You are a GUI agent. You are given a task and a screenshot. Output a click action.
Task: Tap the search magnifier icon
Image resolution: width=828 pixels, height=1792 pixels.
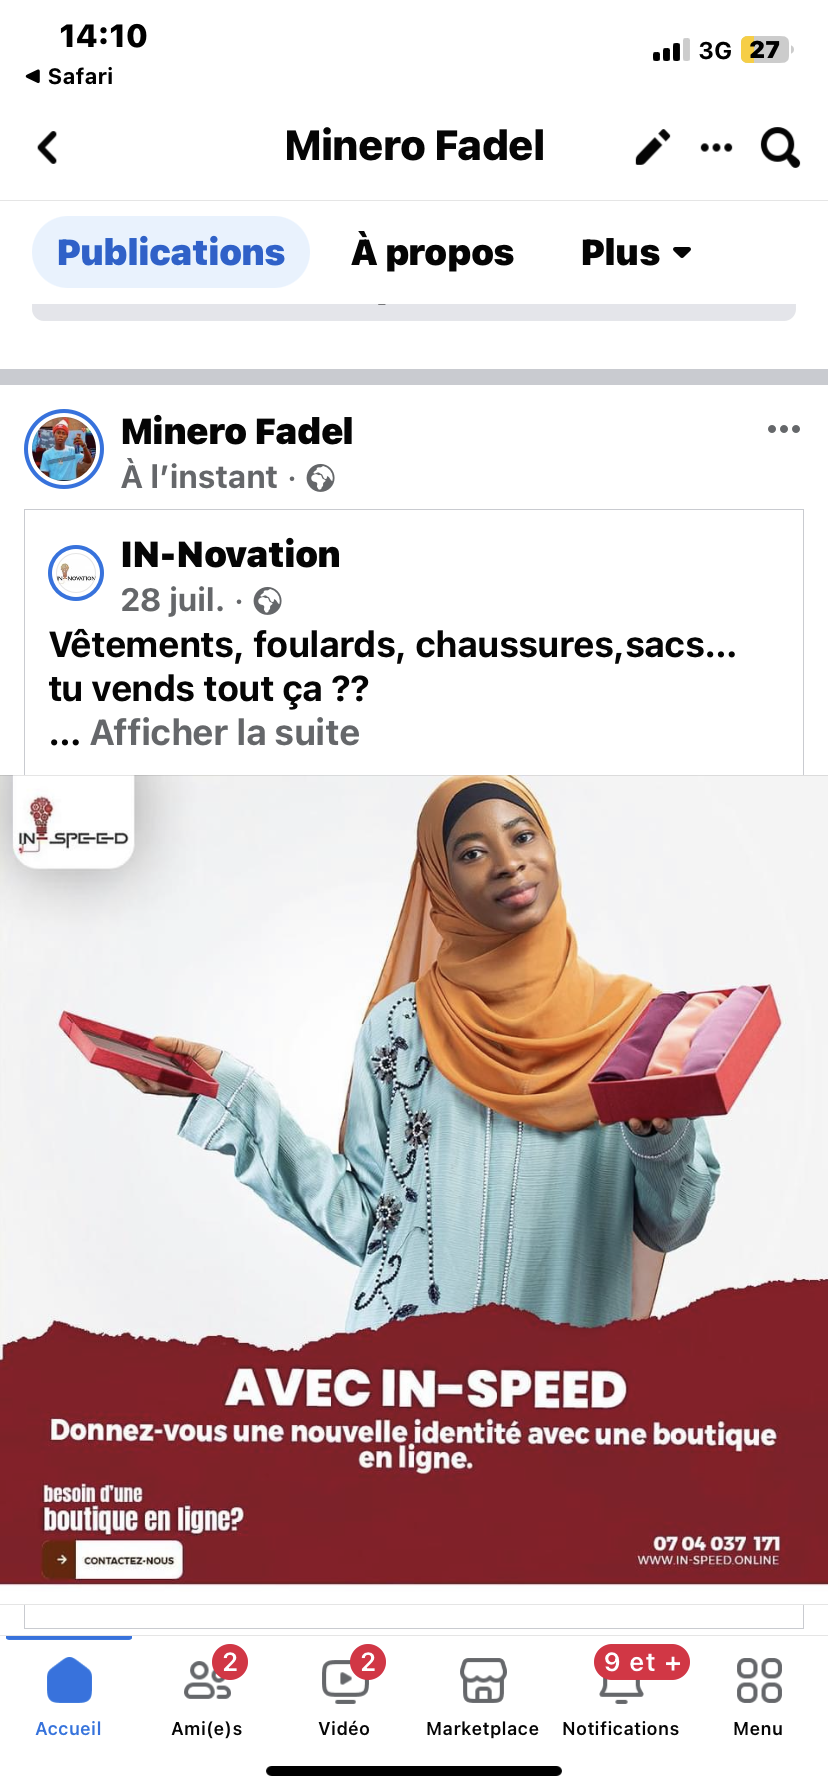coord(780,148)
